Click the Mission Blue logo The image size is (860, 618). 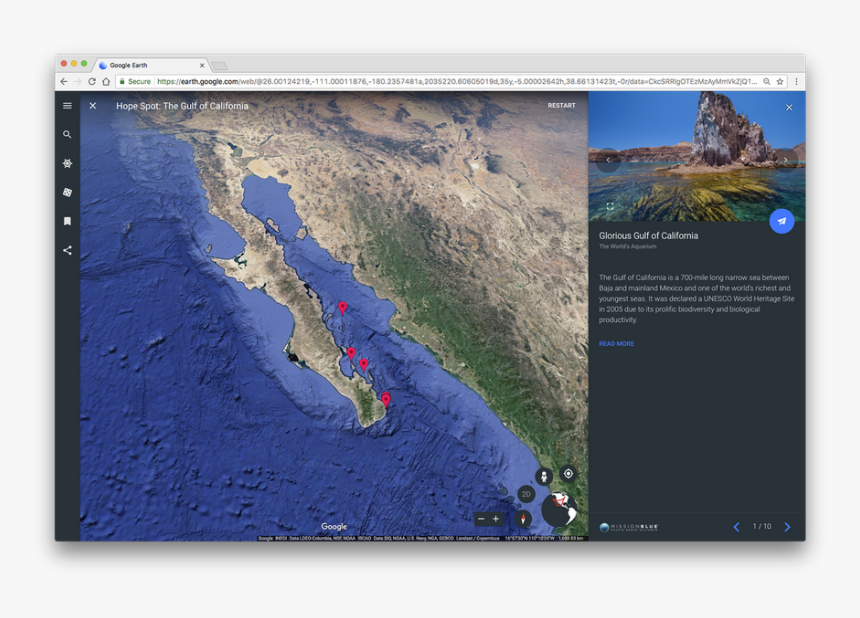click(x=629, y=527)
